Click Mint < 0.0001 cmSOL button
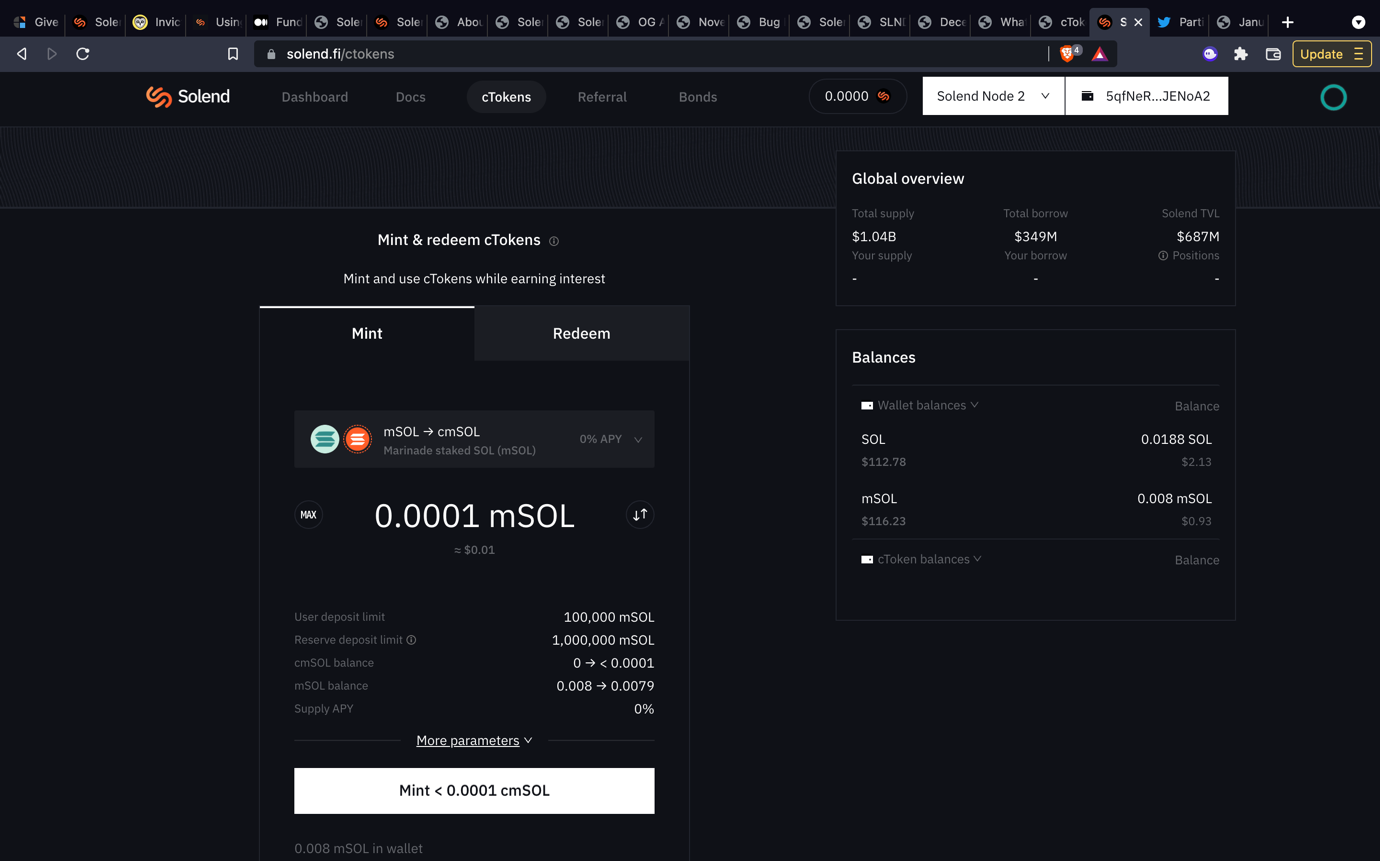1380x861 pixels. point(474,790)
